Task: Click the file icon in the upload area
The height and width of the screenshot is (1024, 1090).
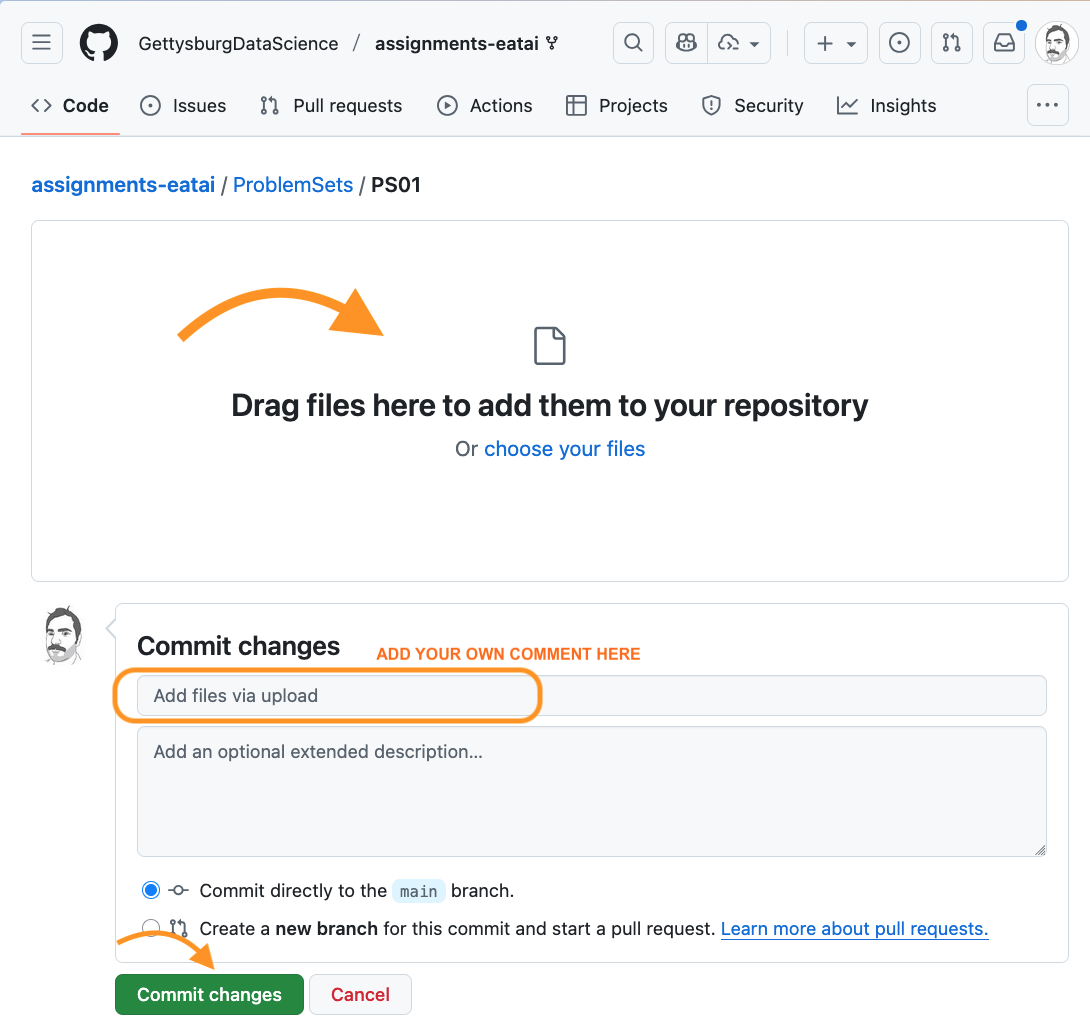Action: 550,346
